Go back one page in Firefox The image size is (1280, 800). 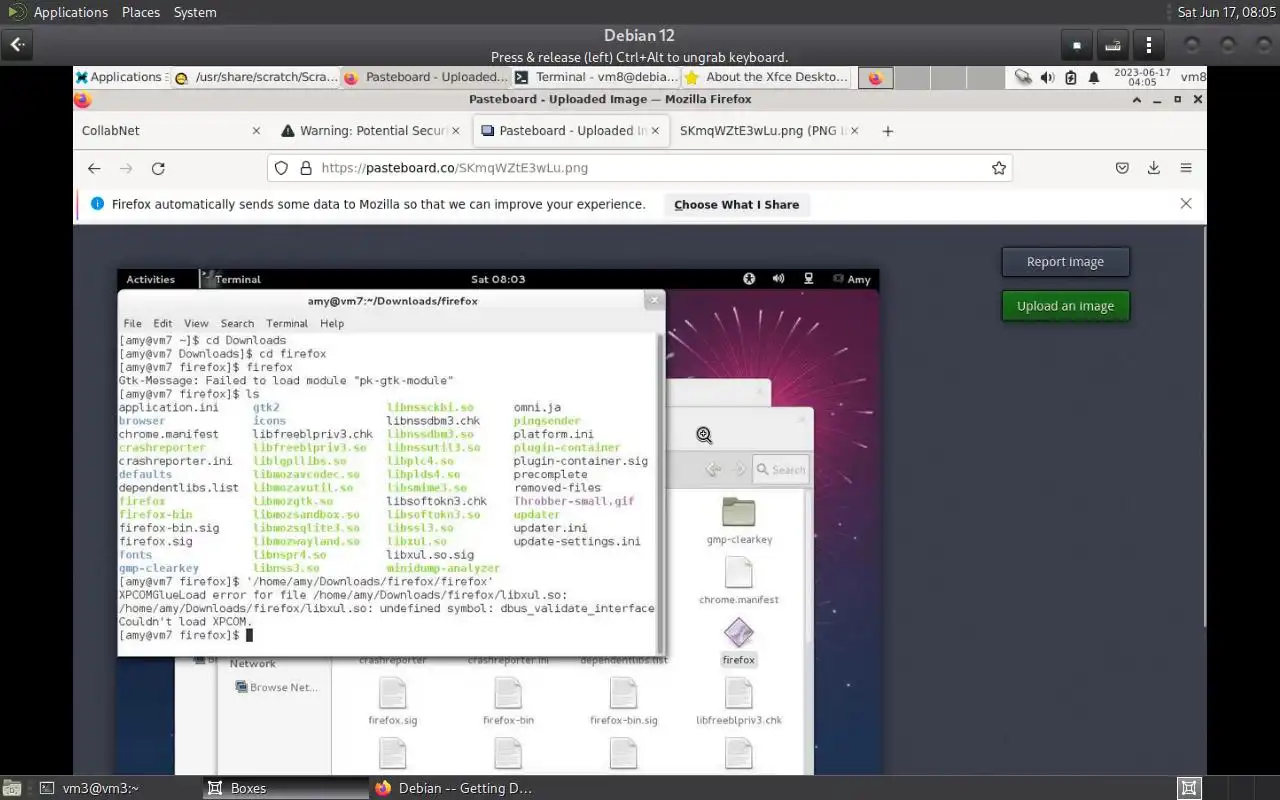click(x=94, y=168)
